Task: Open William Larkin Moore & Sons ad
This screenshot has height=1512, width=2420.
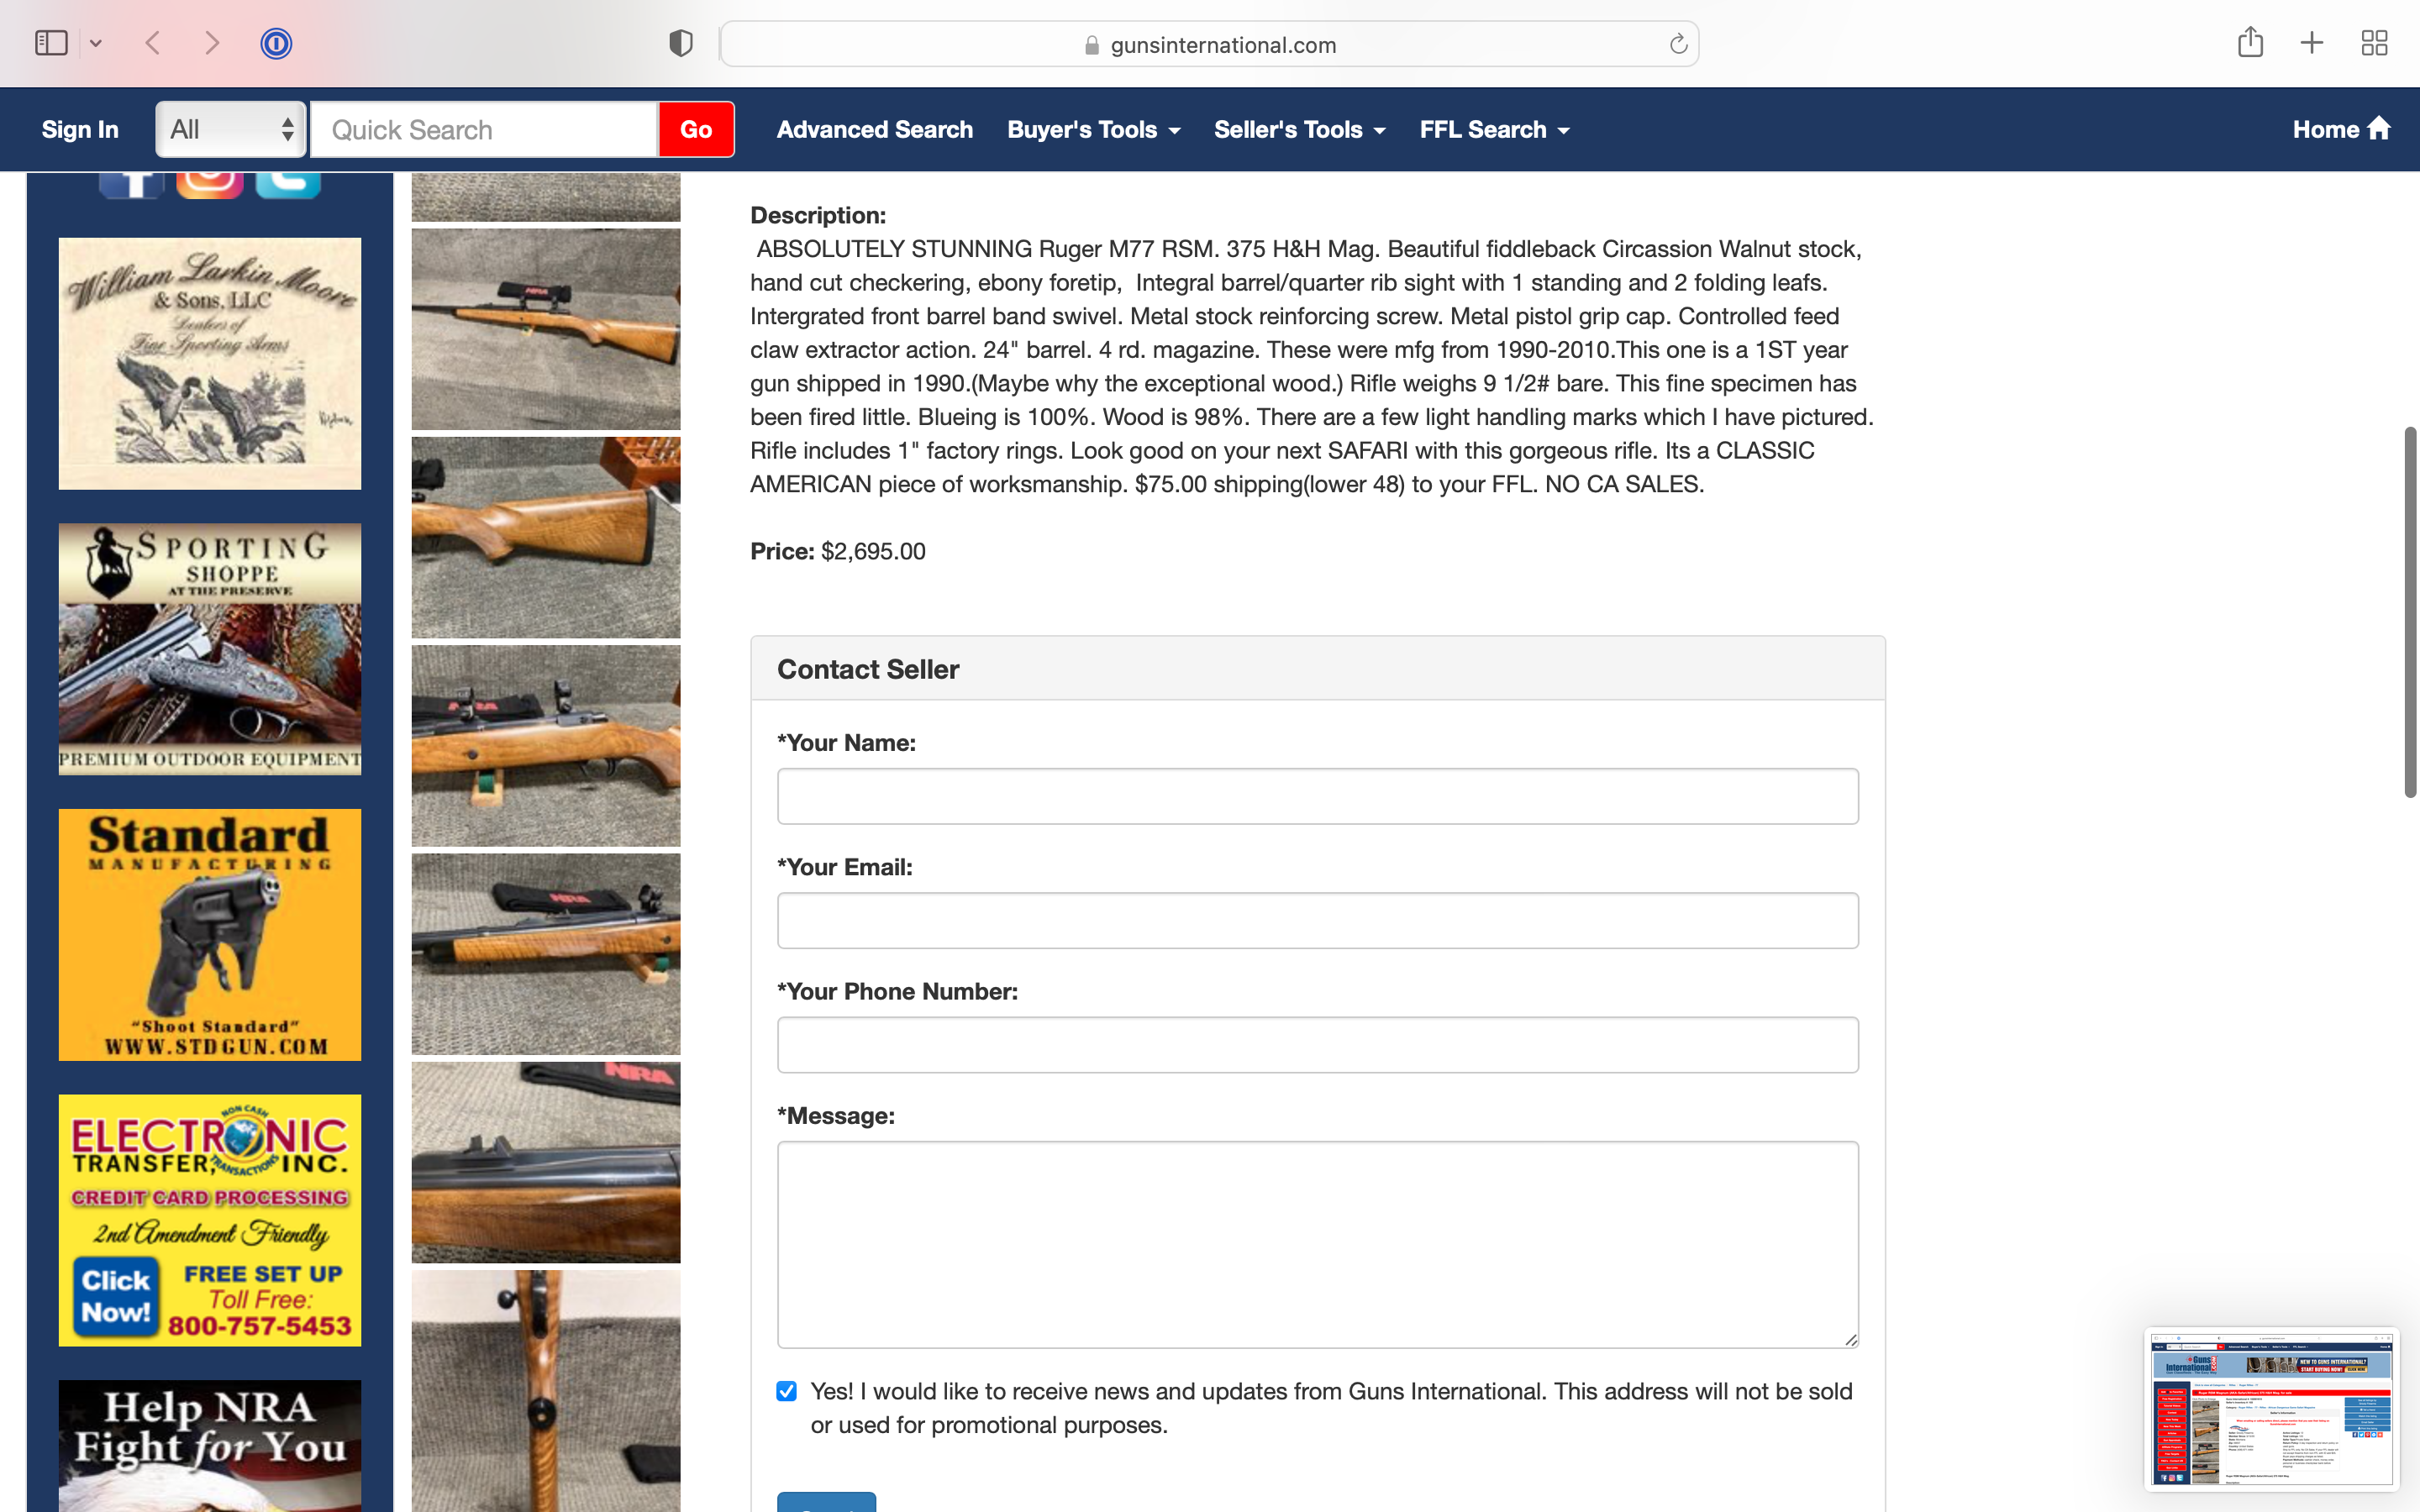Action: 210,363
